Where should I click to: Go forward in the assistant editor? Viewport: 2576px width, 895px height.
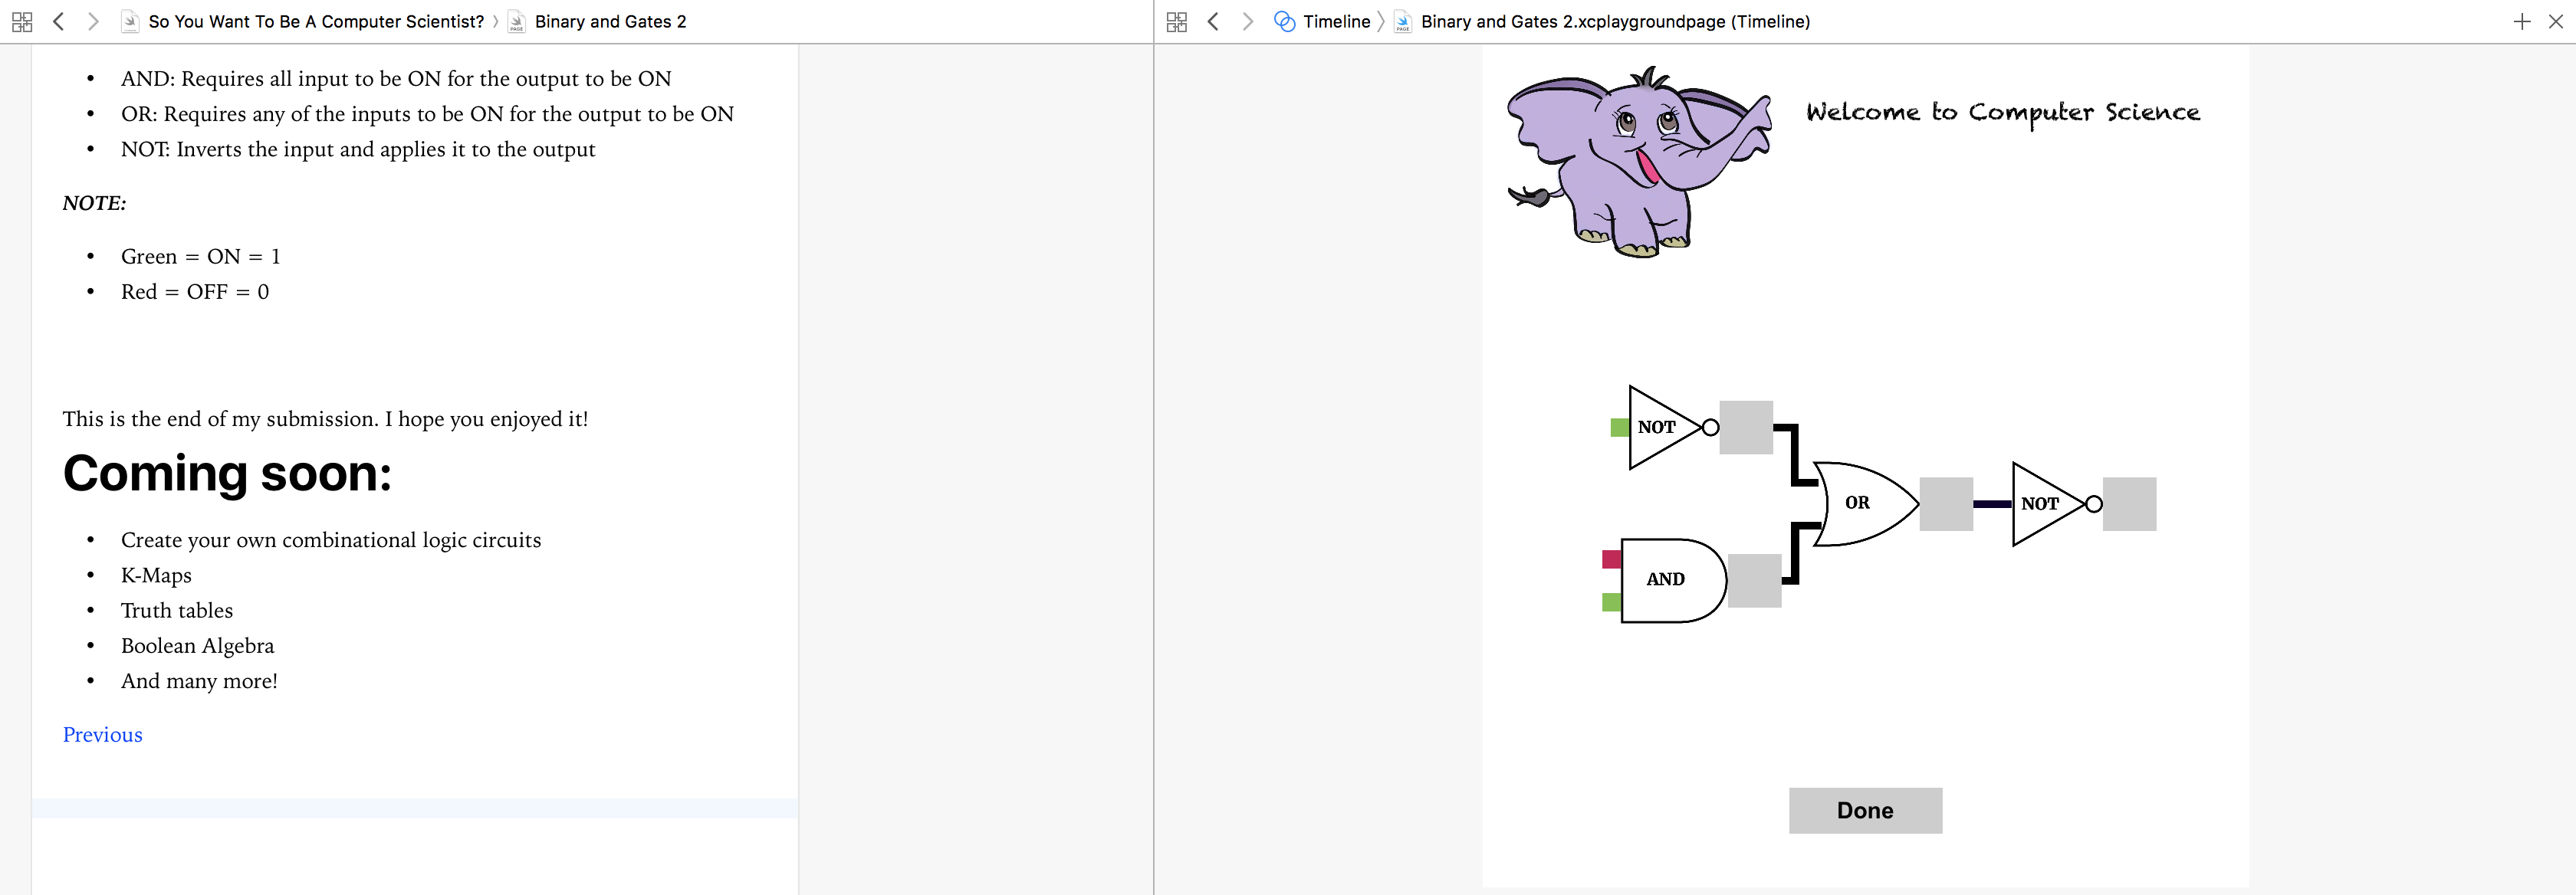click(x=1247, y=21)
